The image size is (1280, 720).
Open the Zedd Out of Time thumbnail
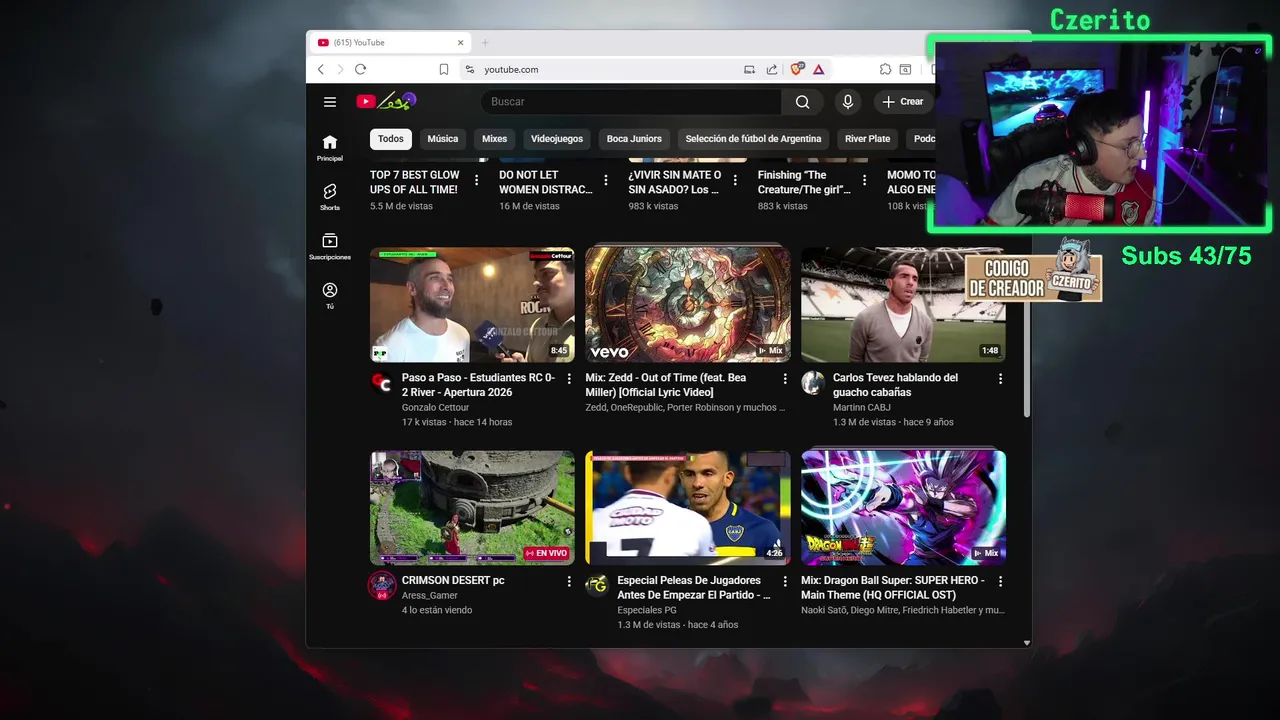coord(688,305)
